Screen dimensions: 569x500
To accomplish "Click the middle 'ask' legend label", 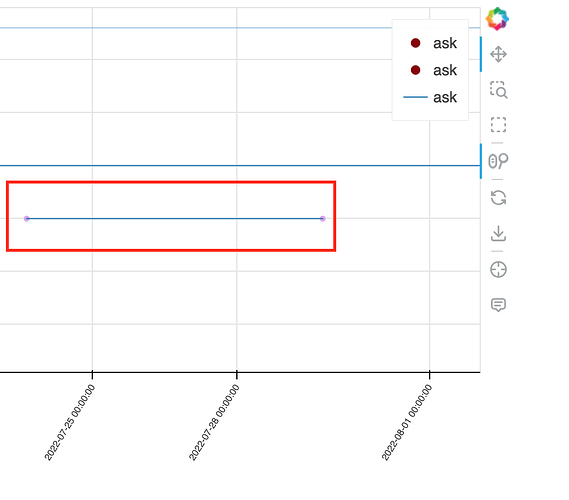I will 445,70.
